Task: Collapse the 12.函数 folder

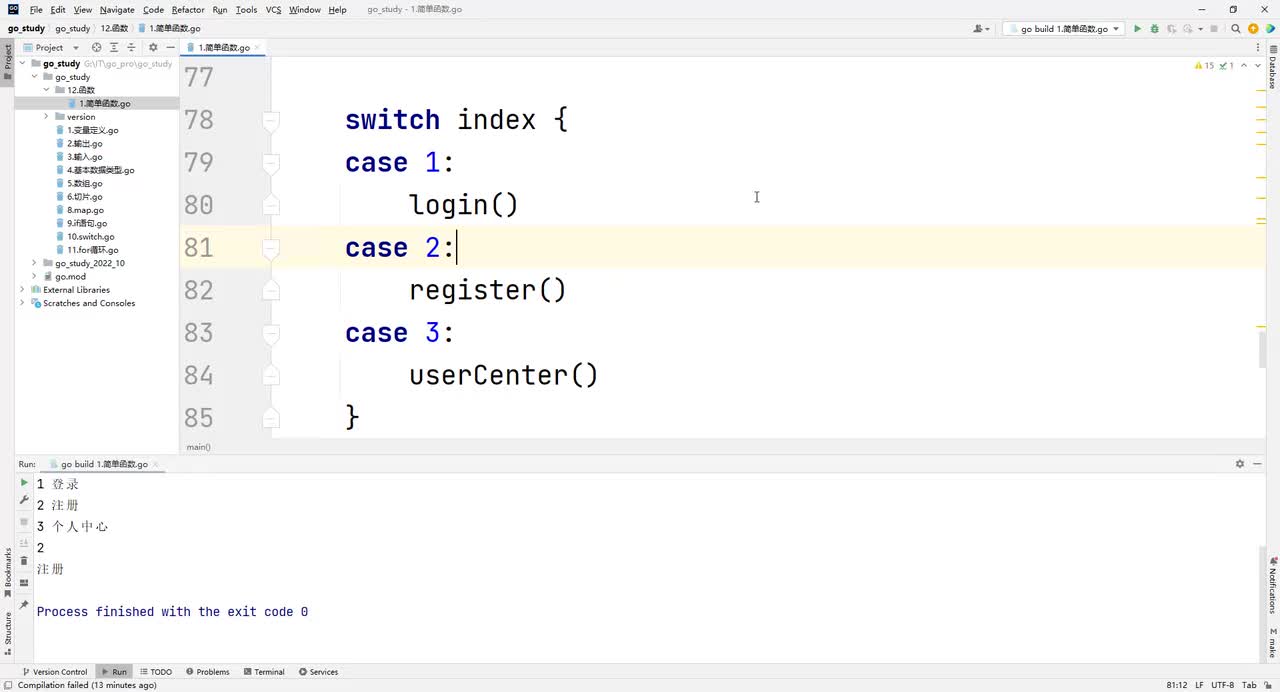Action: point(46,90)
